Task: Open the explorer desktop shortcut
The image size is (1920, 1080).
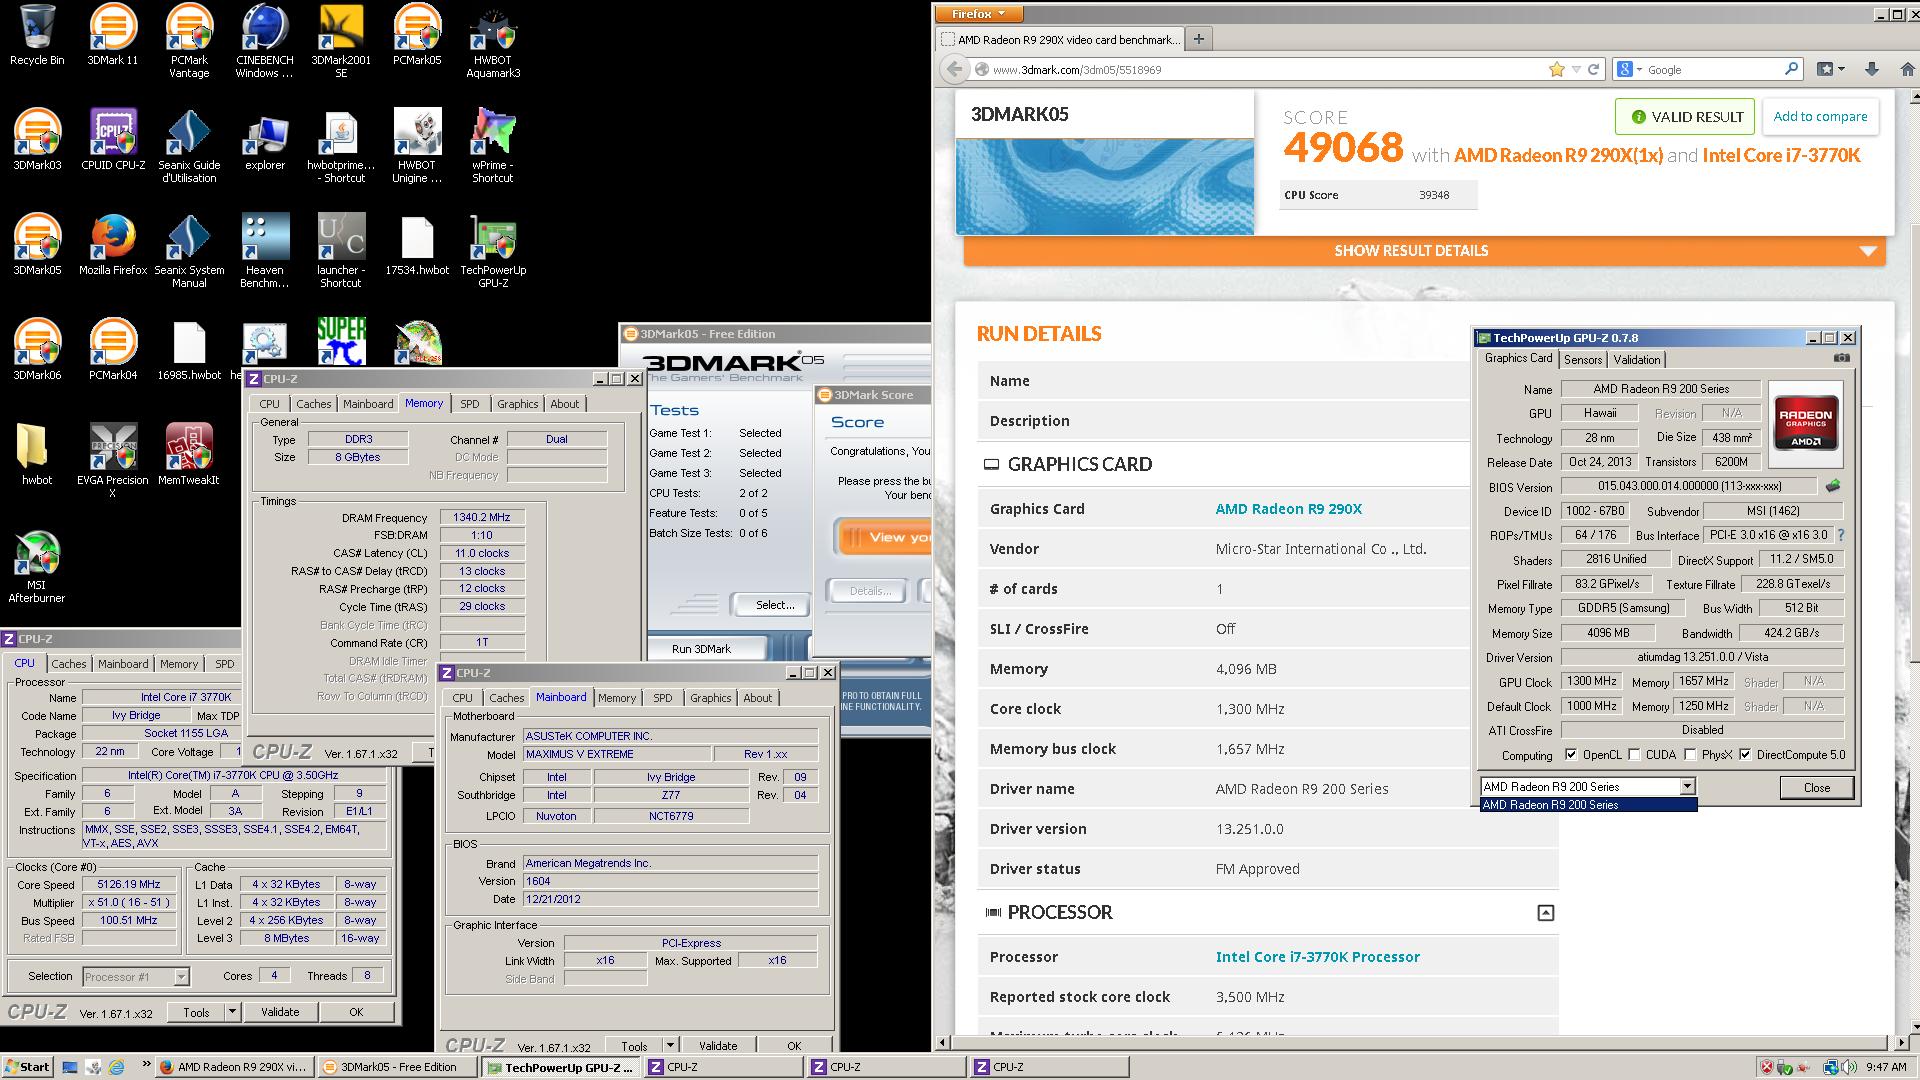Action: point(265,141)
